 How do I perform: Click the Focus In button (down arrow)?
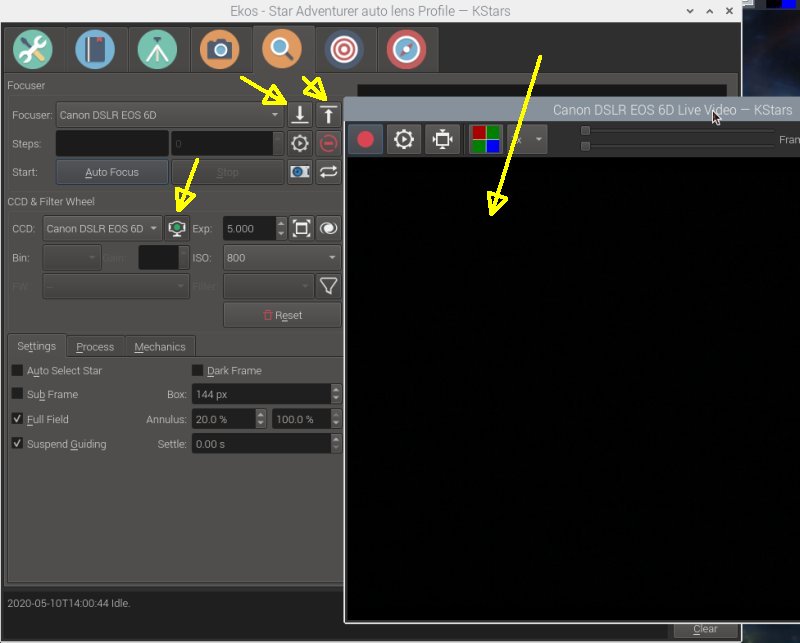click(x=299, y=115)
